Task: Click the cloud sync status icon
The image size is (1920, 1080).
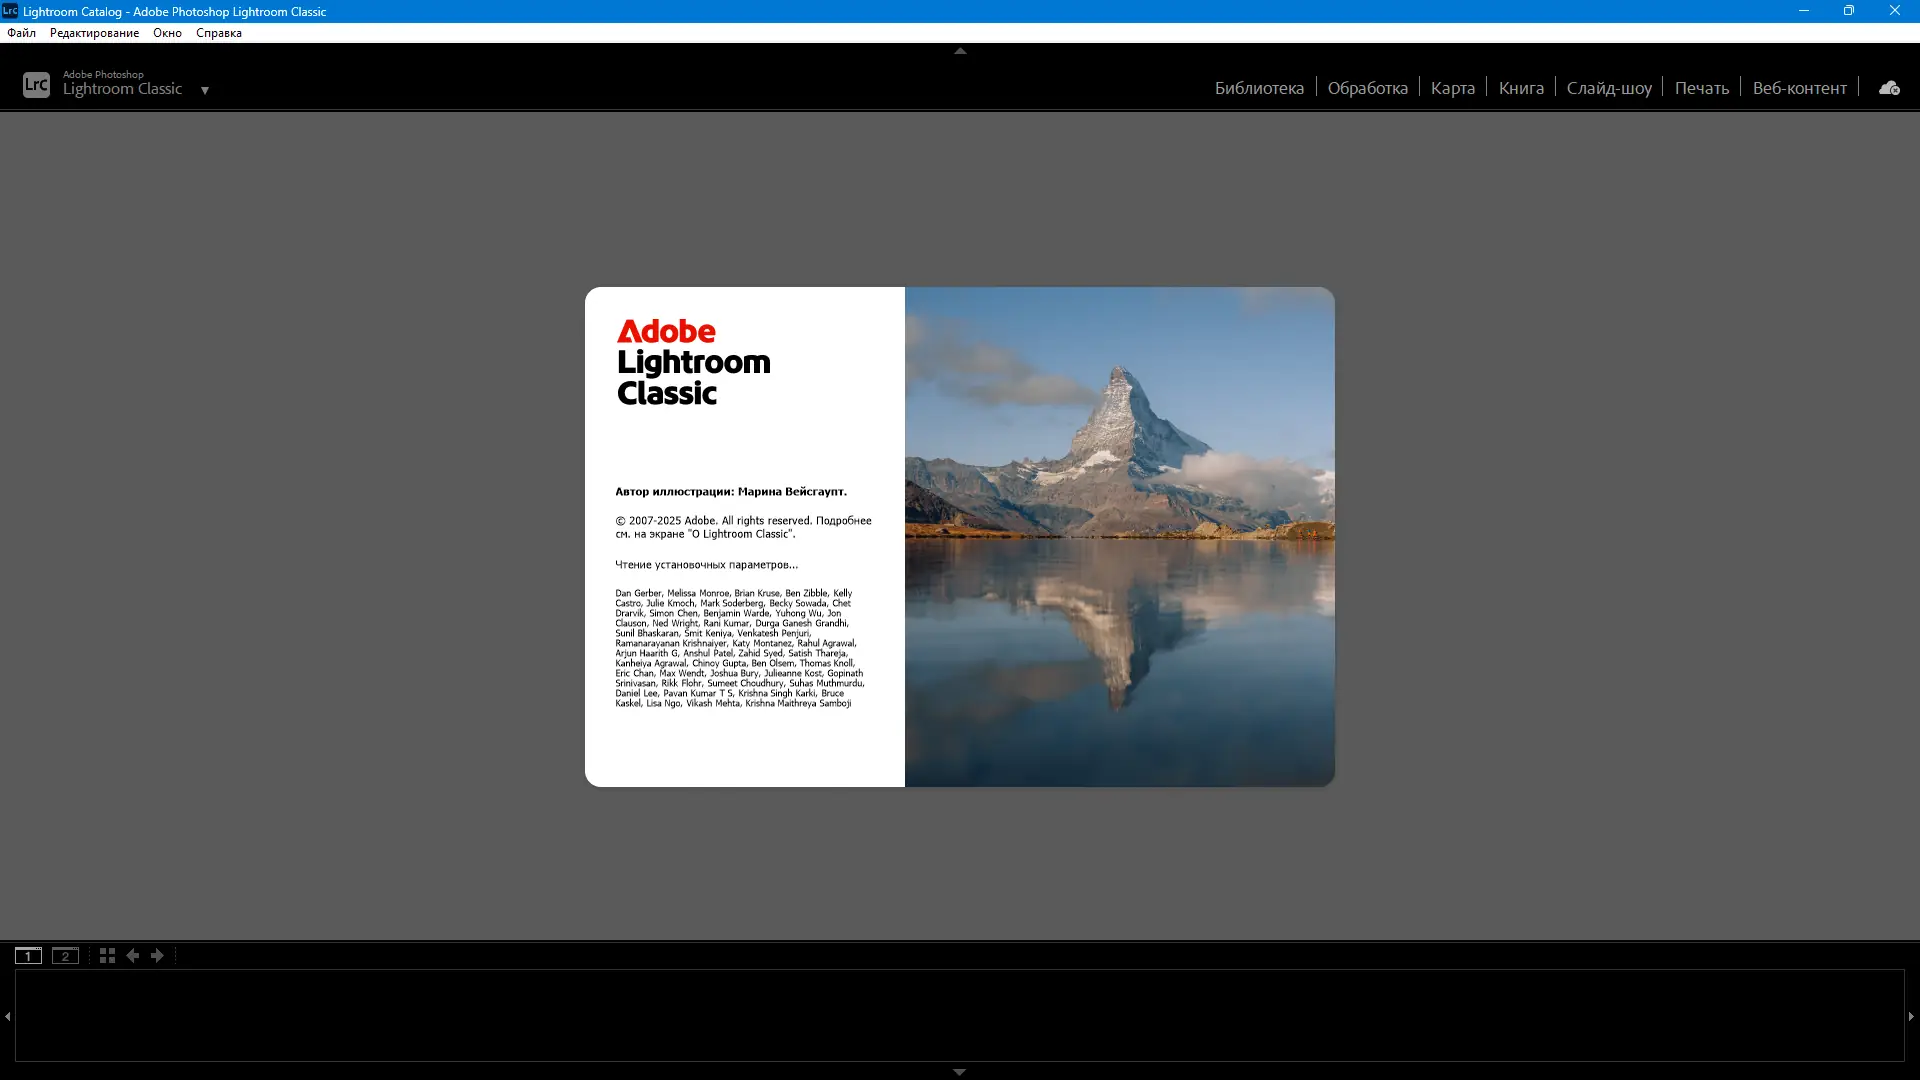Action: pyautogui.click(x=1889, y=87)
